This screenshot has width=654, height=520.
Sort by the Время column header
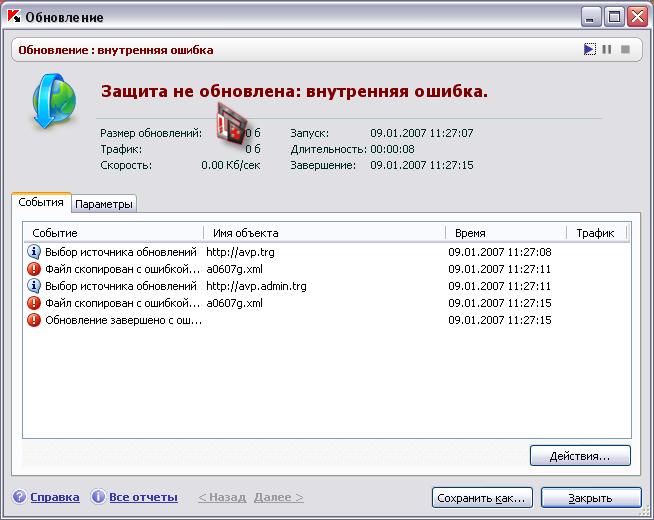(x=504, y=233)
